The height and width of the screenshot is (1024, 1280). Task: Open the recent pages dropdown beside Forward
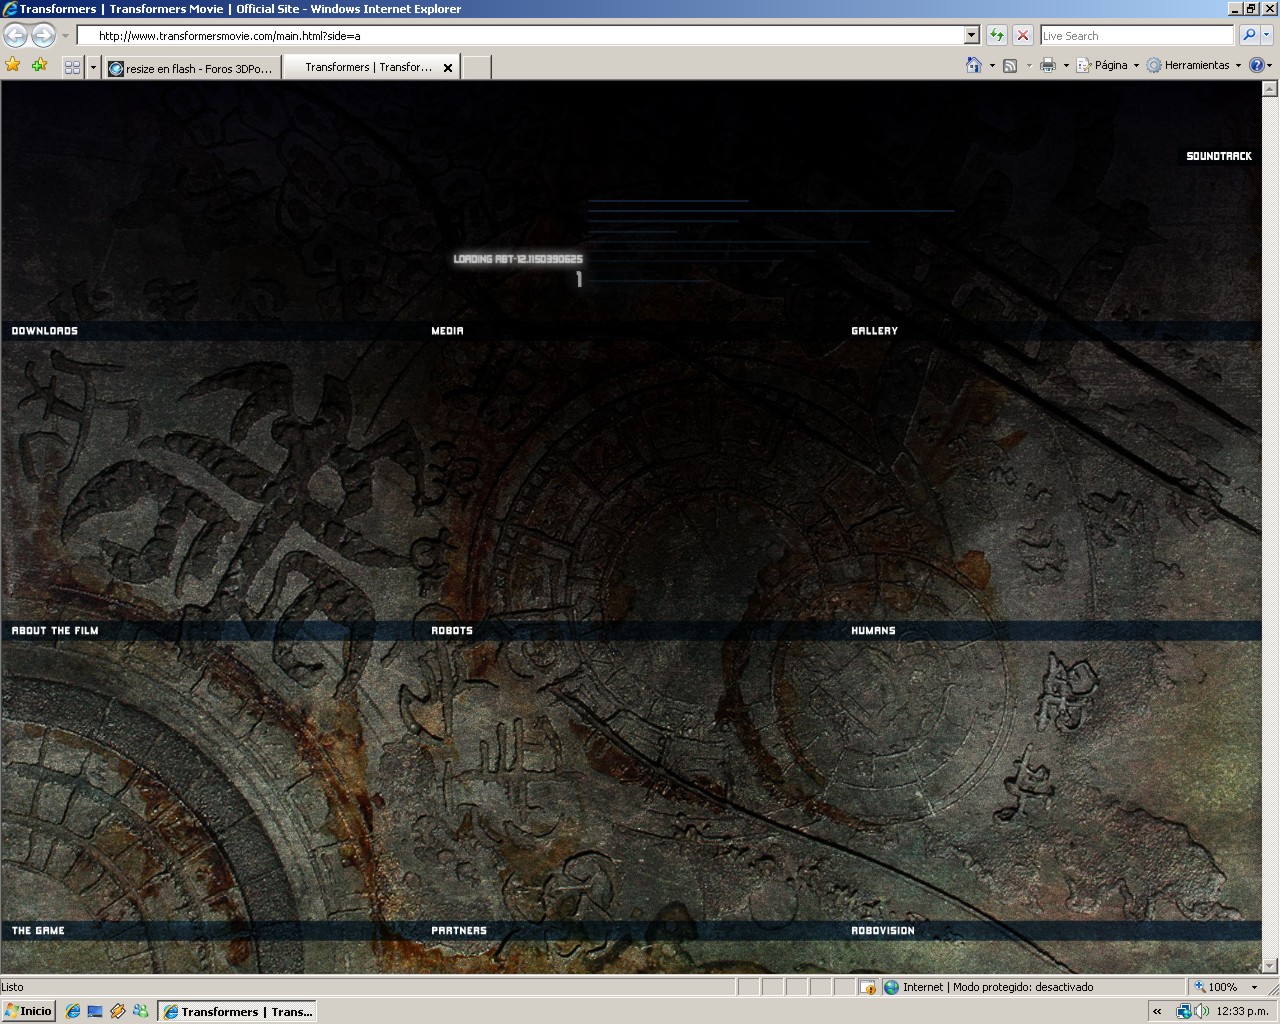[x=65, y=36]
